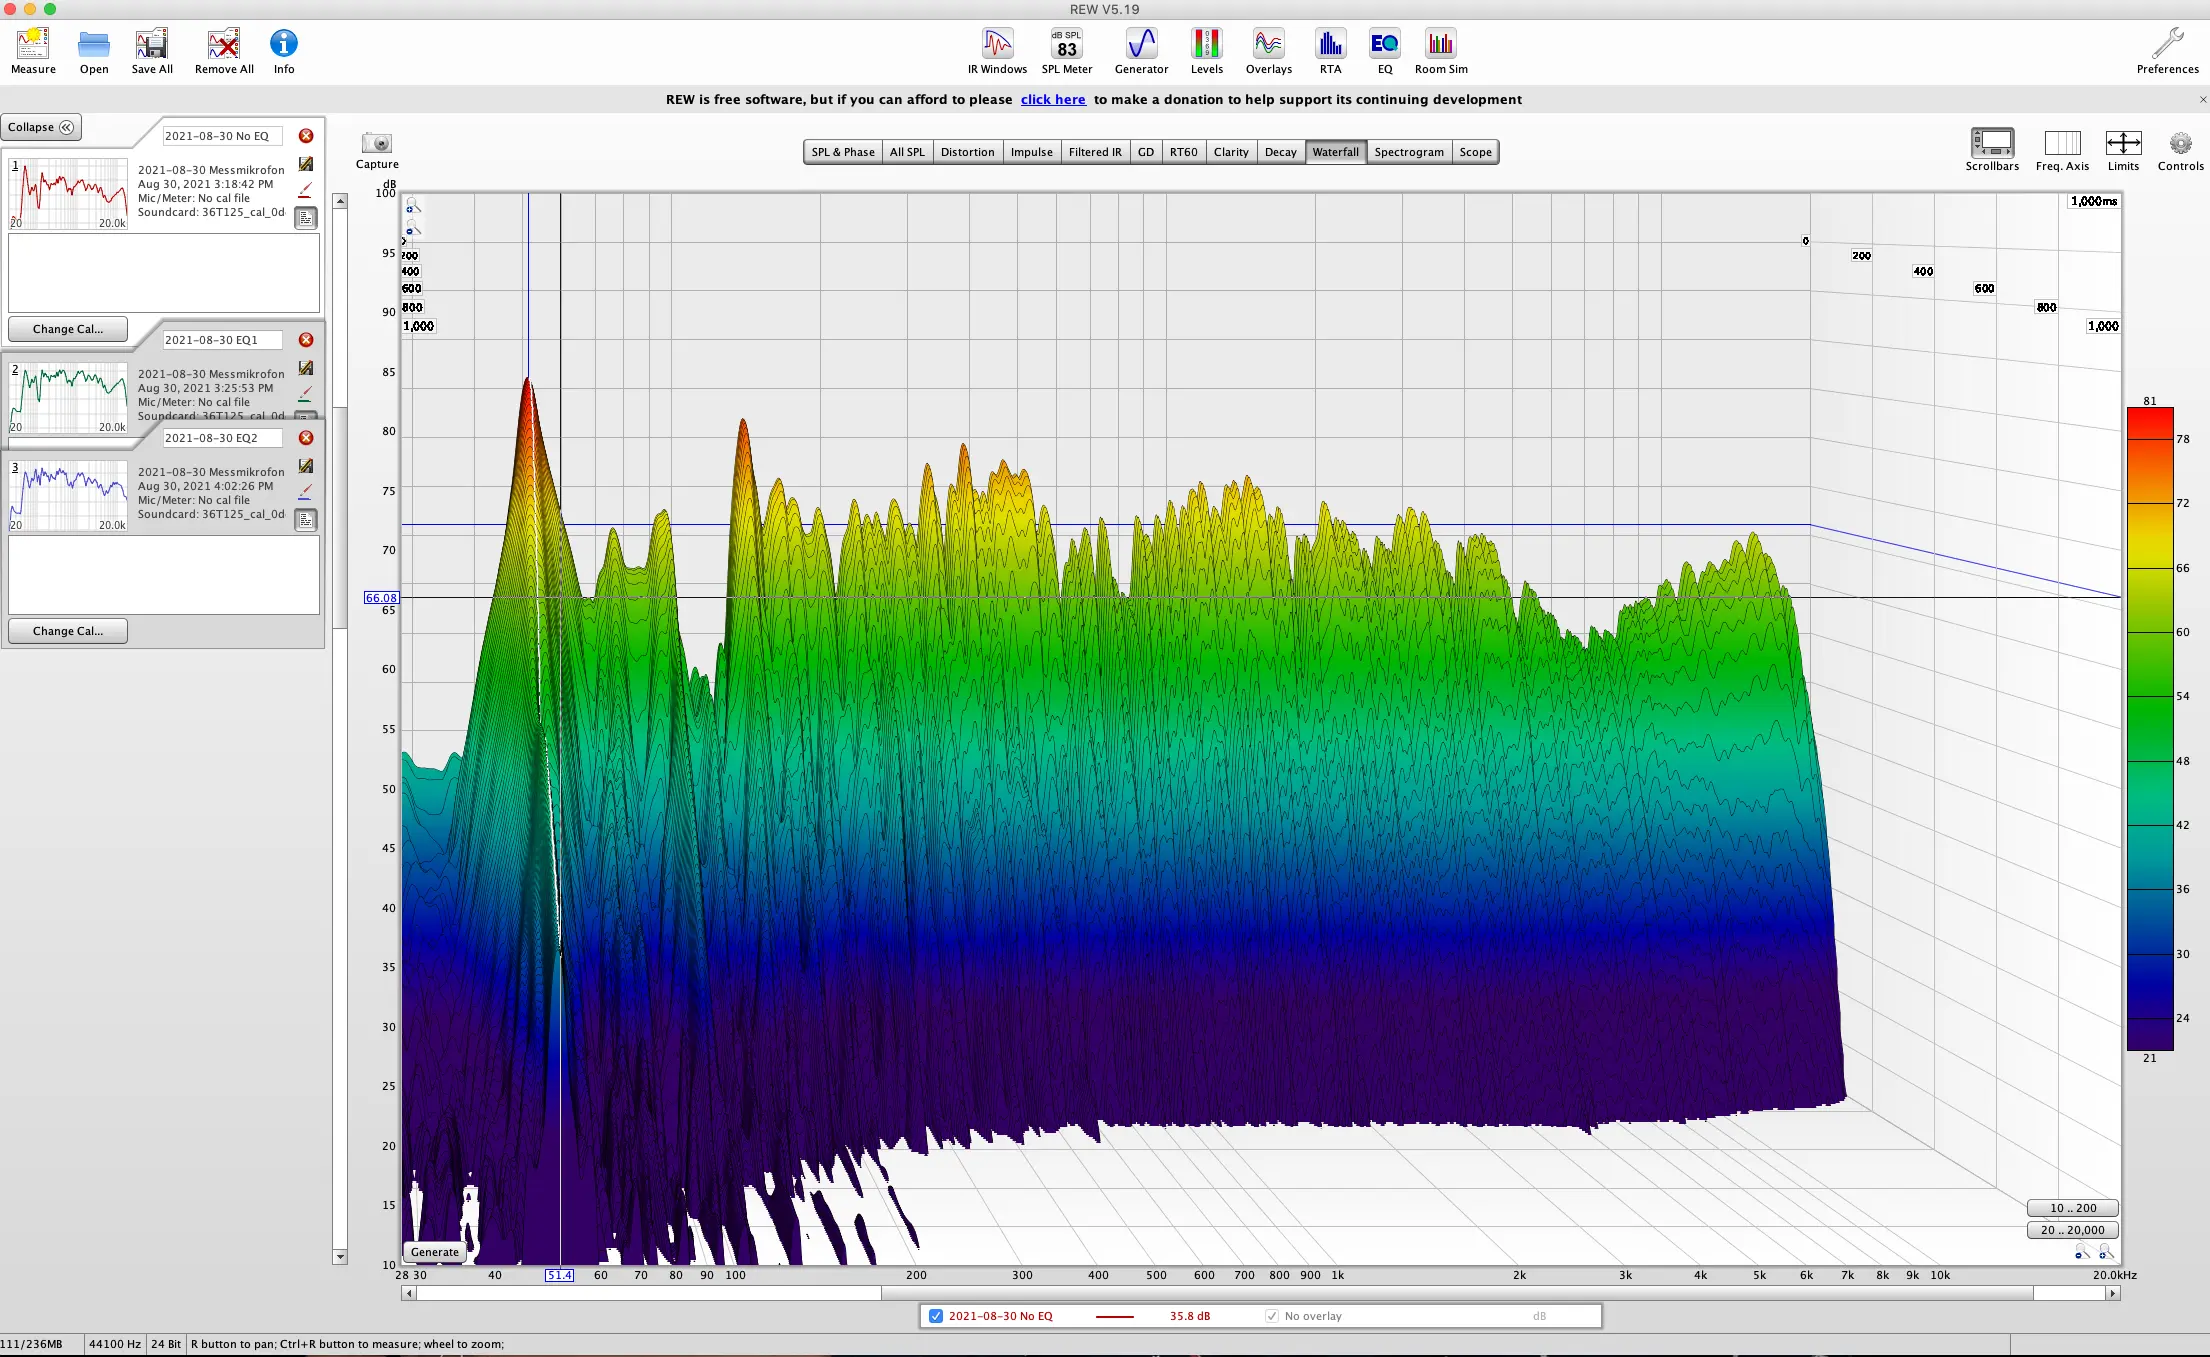Image resolution: width=2210 pixels, height=1357 pixels.
Task: Collapse the measurements side panel
Action: pyautogui.click(x=41, y=127)
